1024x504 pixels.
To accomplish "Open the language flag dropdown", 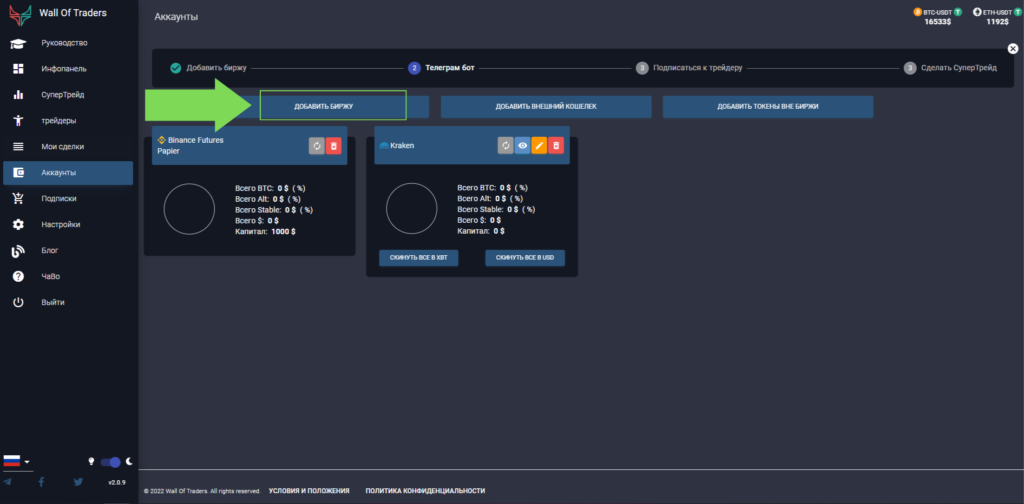I will coord(17,461).
